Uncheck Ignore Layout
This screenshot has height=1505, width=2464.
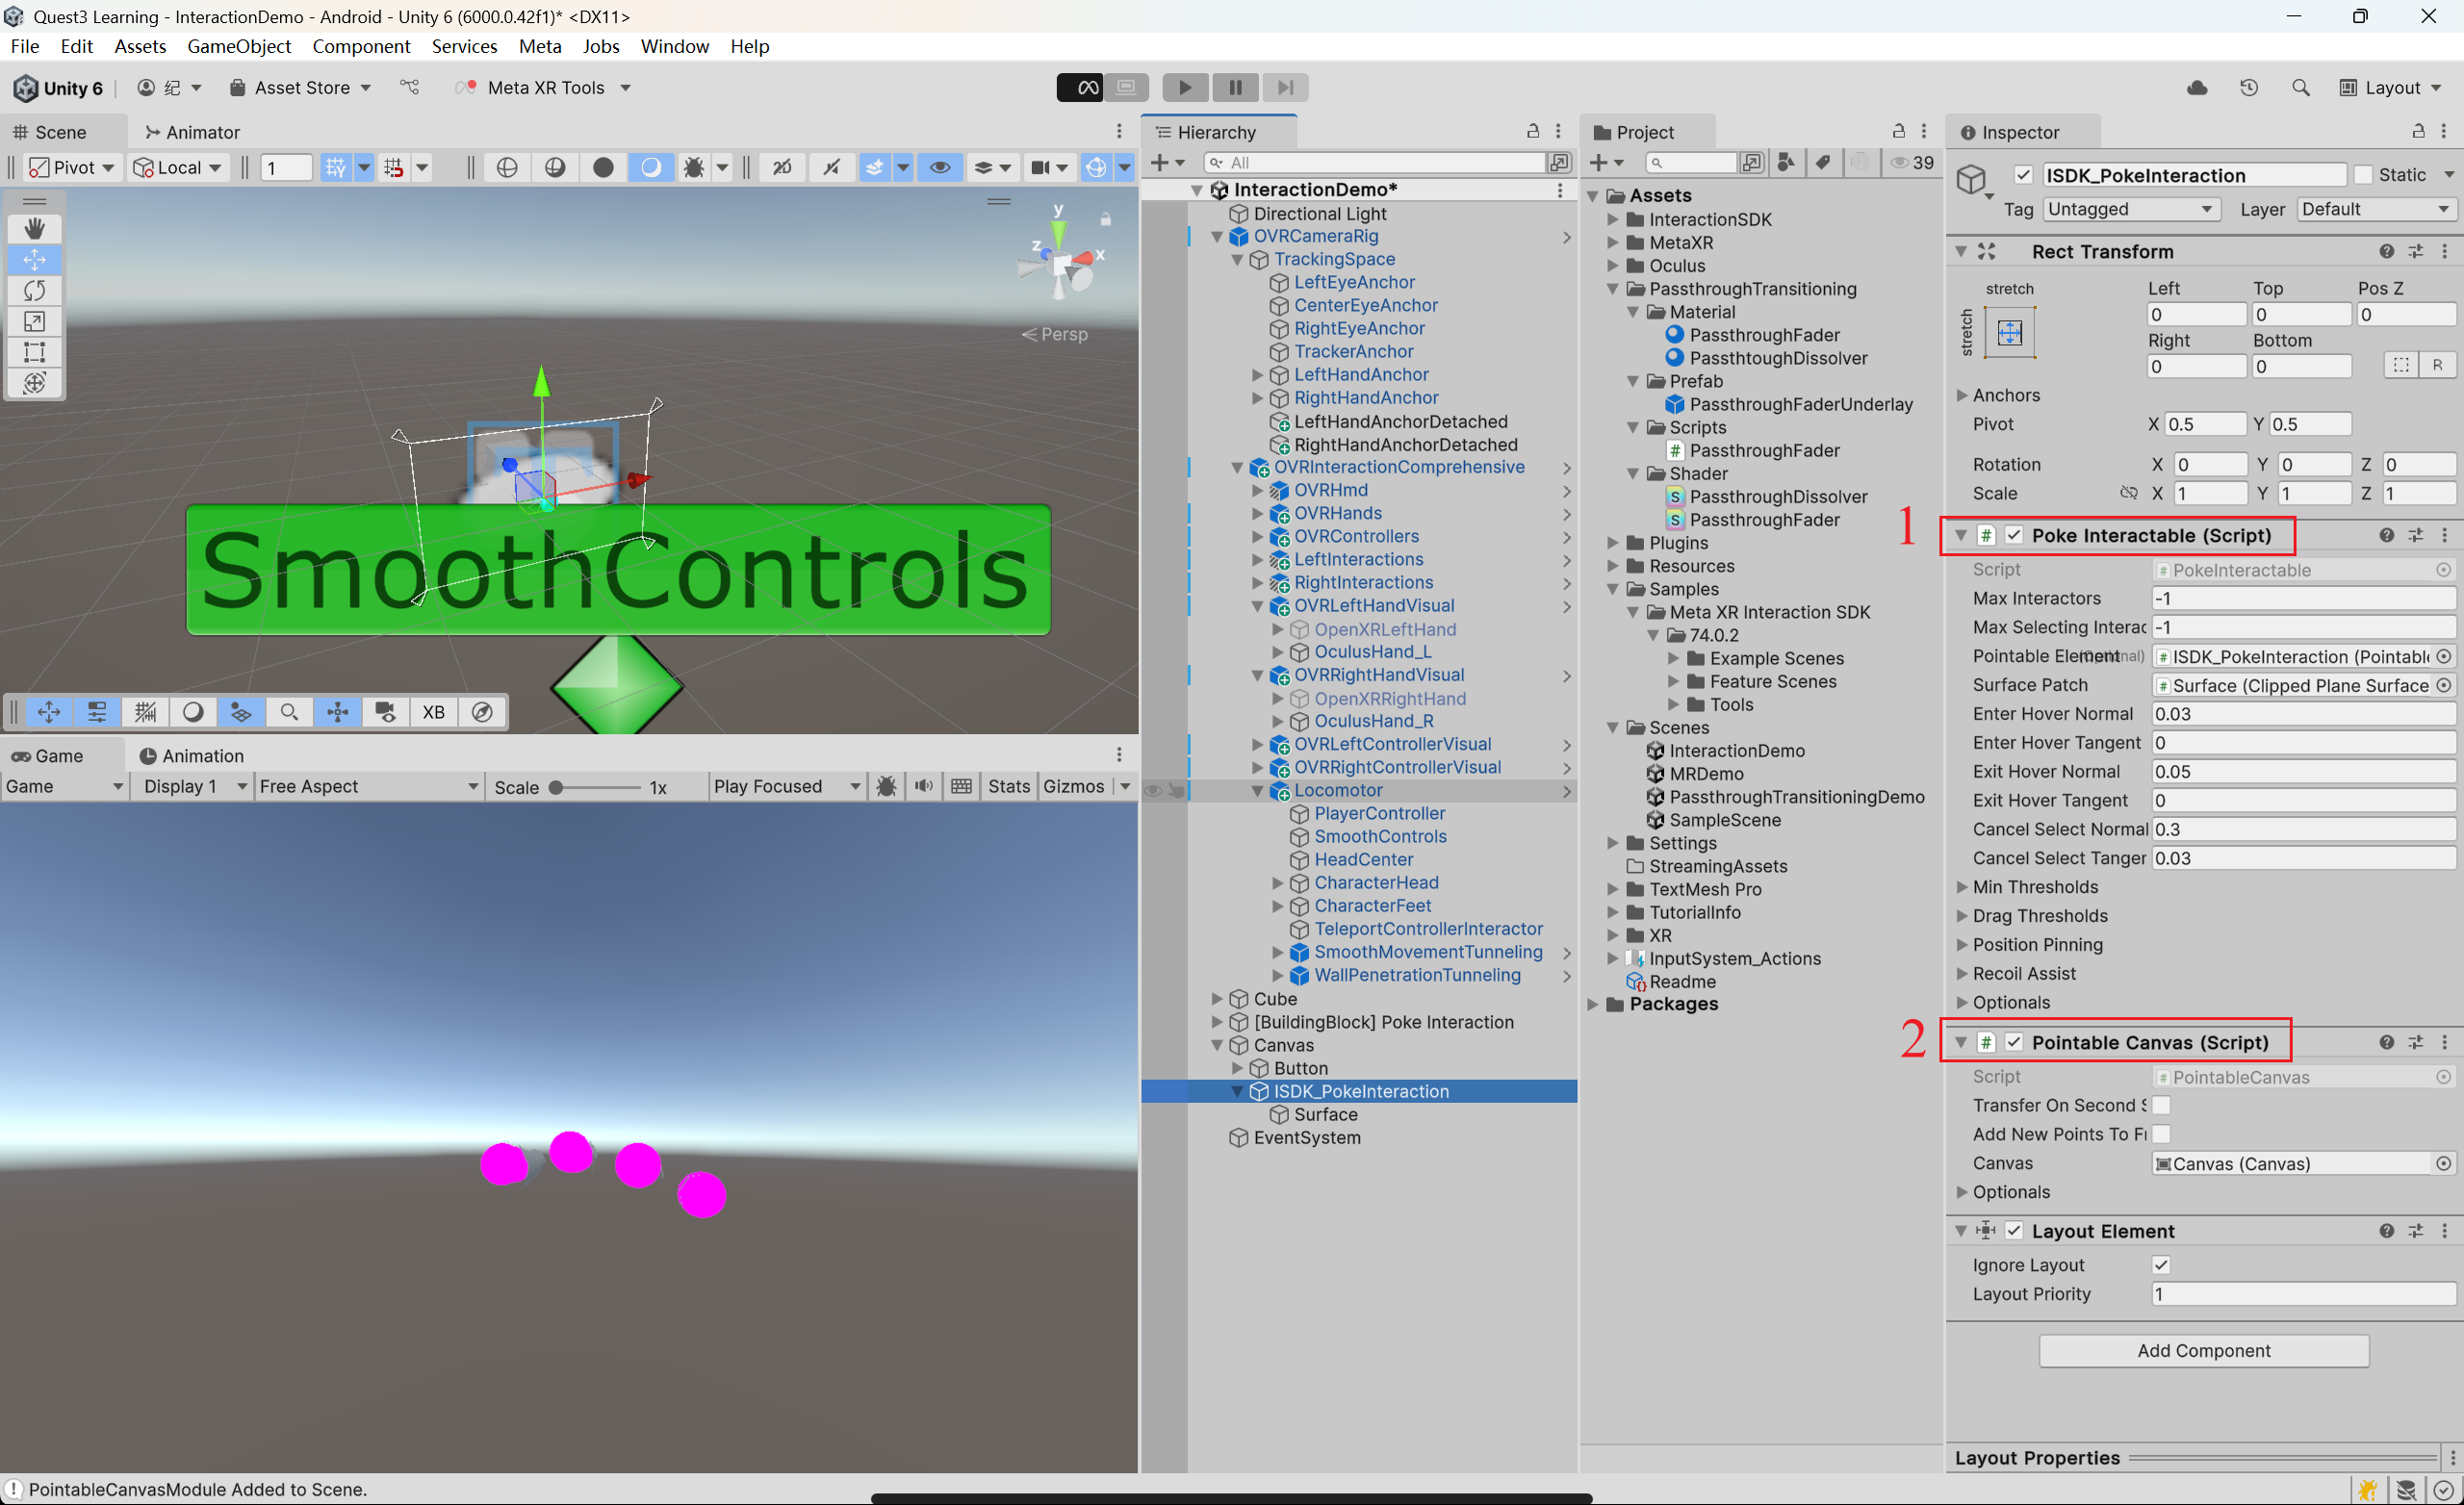point(2161,1266)
